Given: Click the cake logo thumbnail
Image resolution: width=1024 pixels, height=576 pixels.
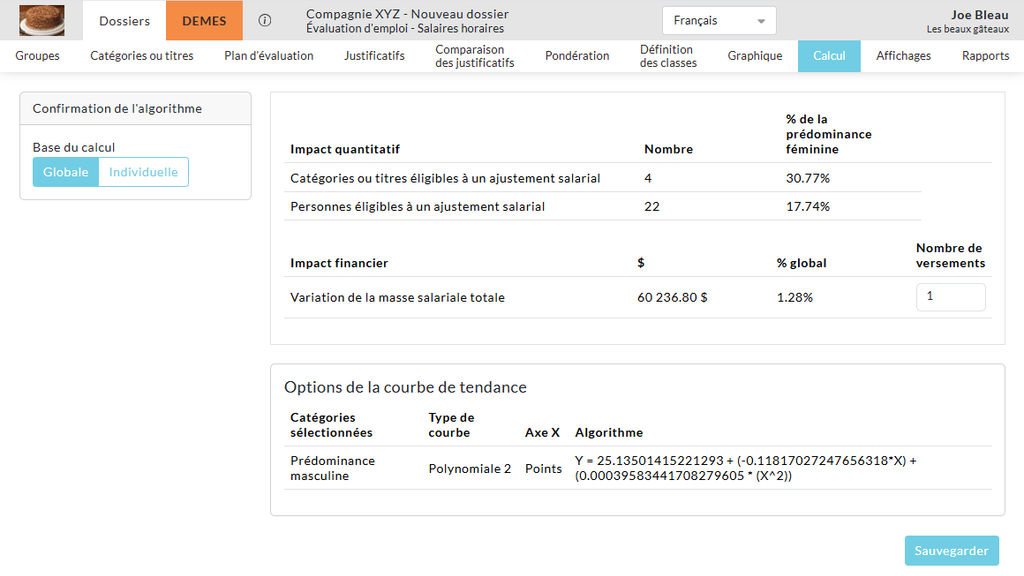Looking at the screenshot, I should (x=42, y=20).
